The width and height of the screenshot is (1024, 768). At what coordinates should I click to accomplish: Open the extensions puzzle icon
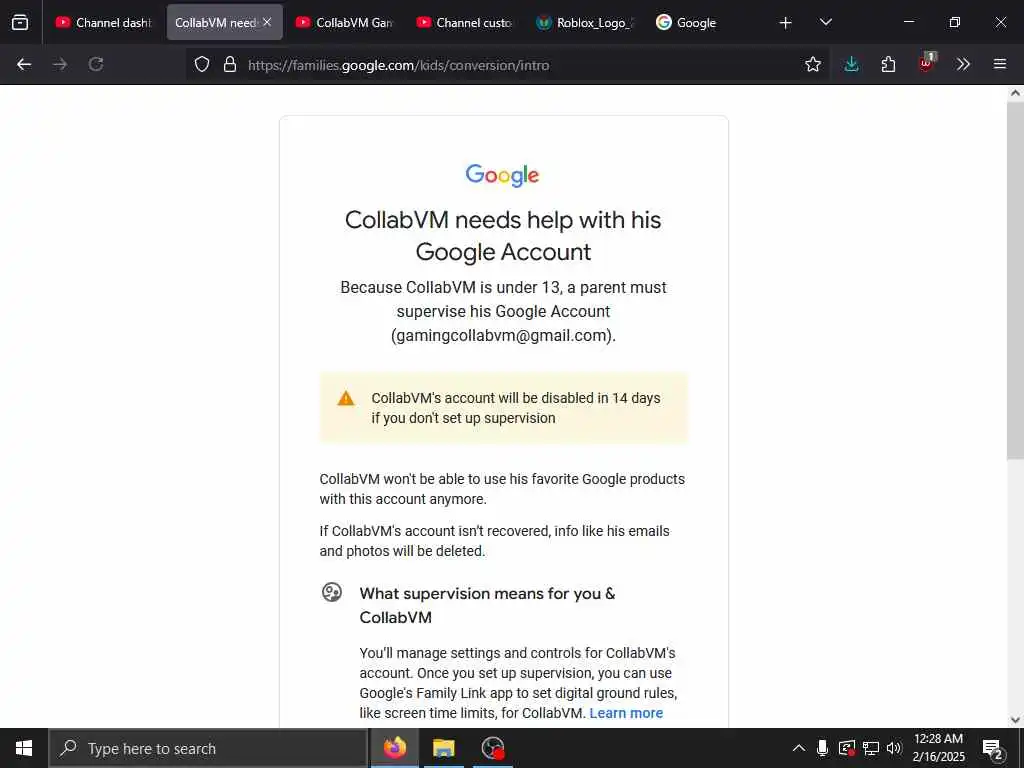pyautogui.click(x=888, y=64)
